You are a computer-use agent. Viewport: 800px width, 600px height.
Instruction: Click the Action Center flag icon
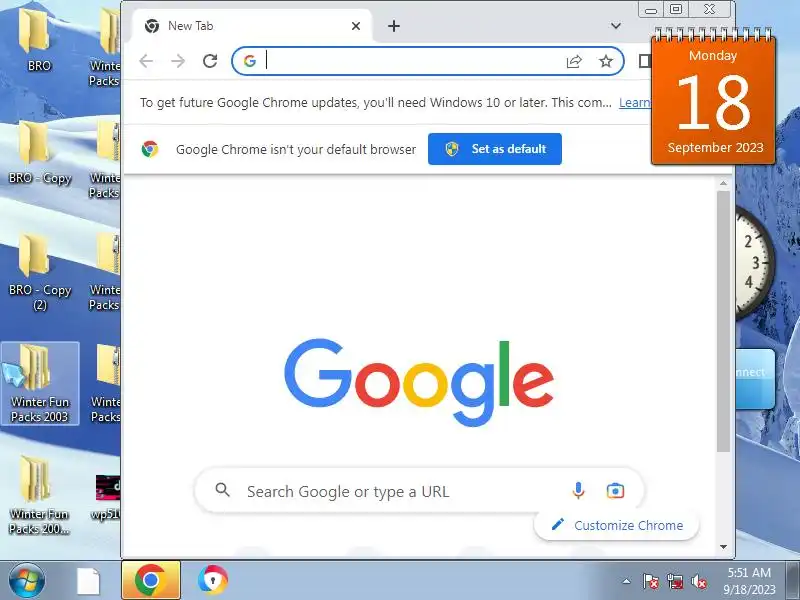click(651, 581)
